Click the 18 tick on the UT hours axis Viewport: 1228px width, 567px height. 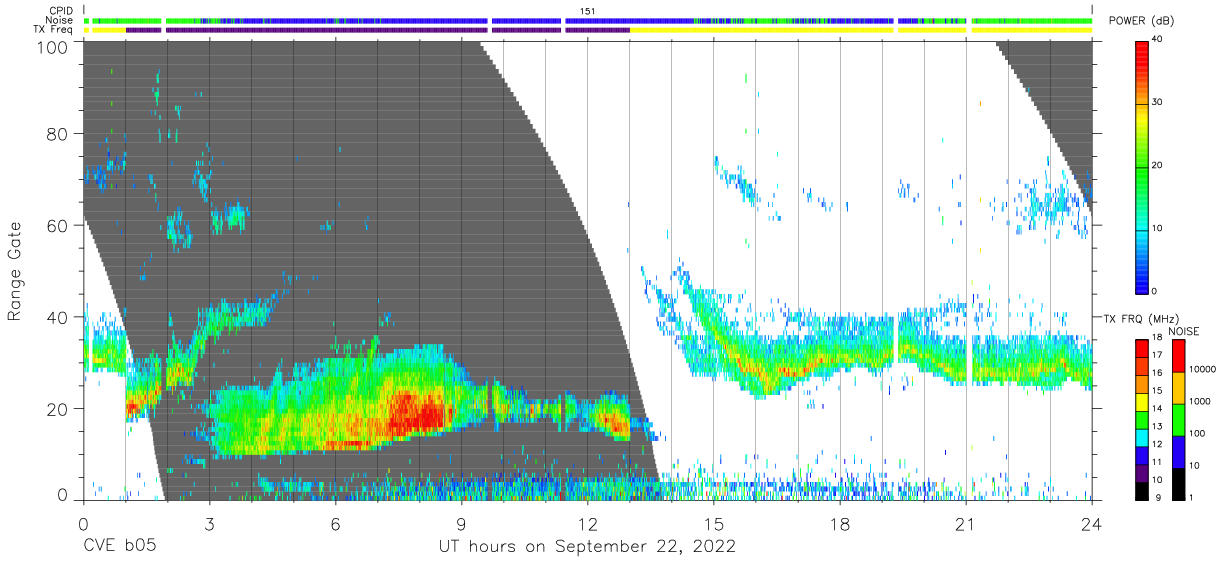pyautogui.click(x=840, y=523)
